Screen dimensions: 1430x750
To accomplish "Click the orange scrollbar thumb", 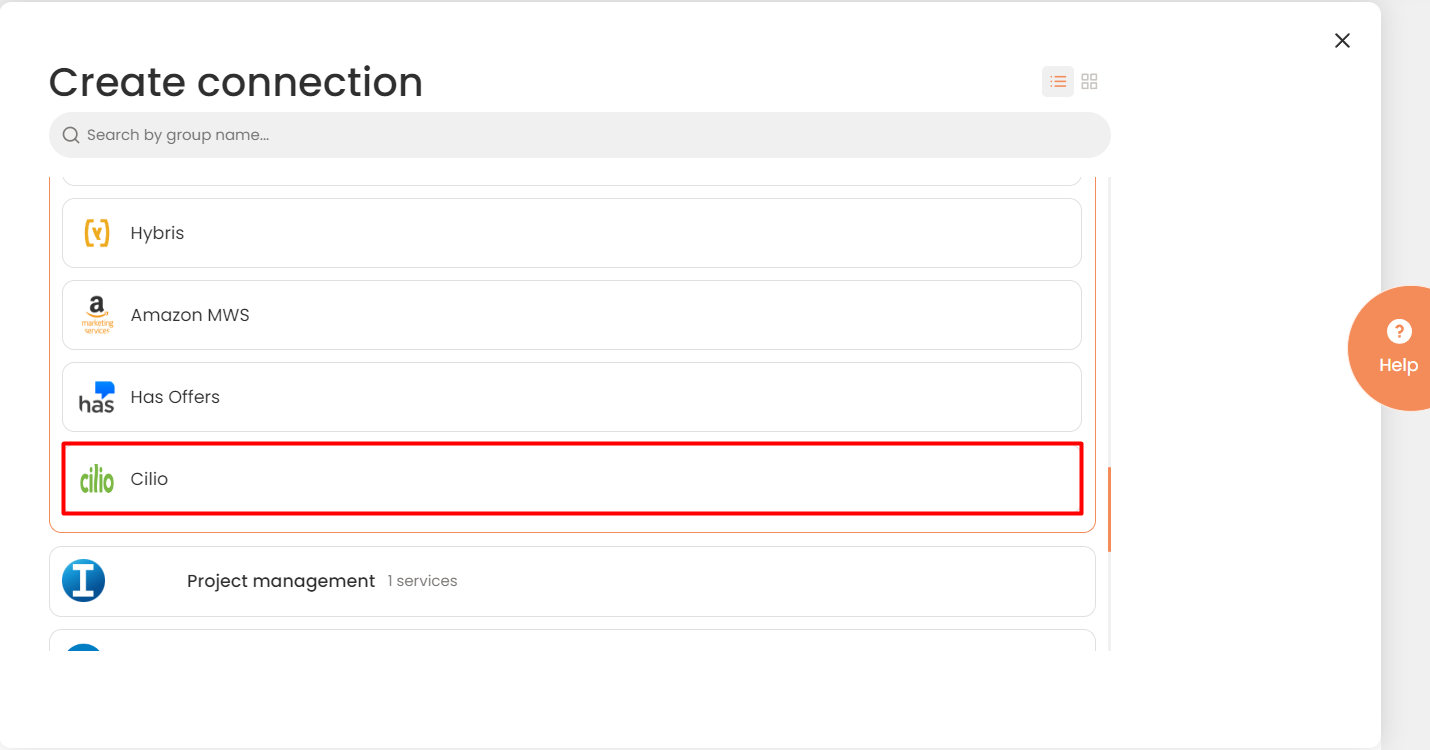I will 1109,508.
